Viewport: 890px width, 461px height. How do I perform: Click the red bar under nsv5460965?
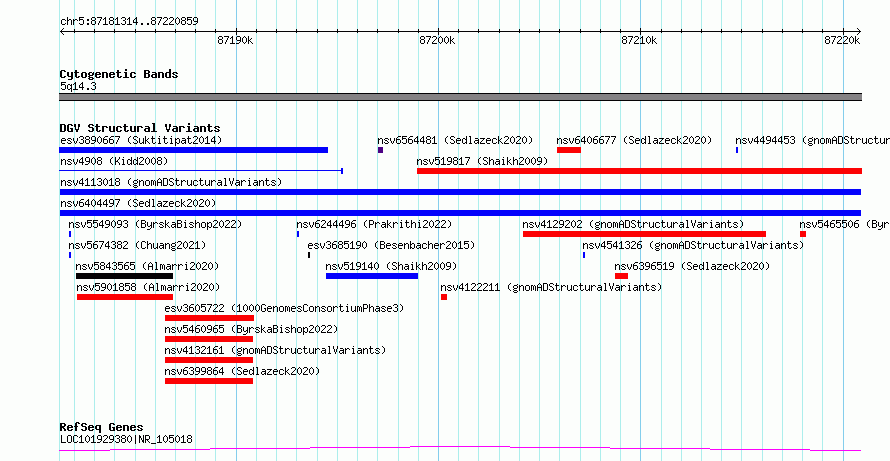coord(209,339)
